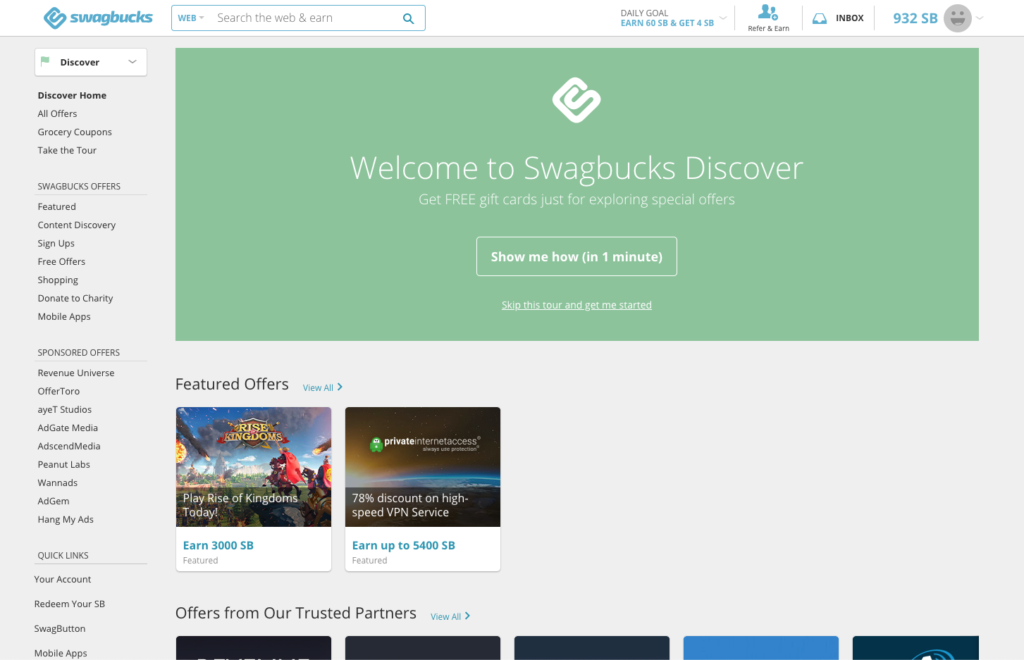This screenshot has height=660, width=1024.
Task: Open Mobile Apps under Quick Links
Action: coord(61,653)
